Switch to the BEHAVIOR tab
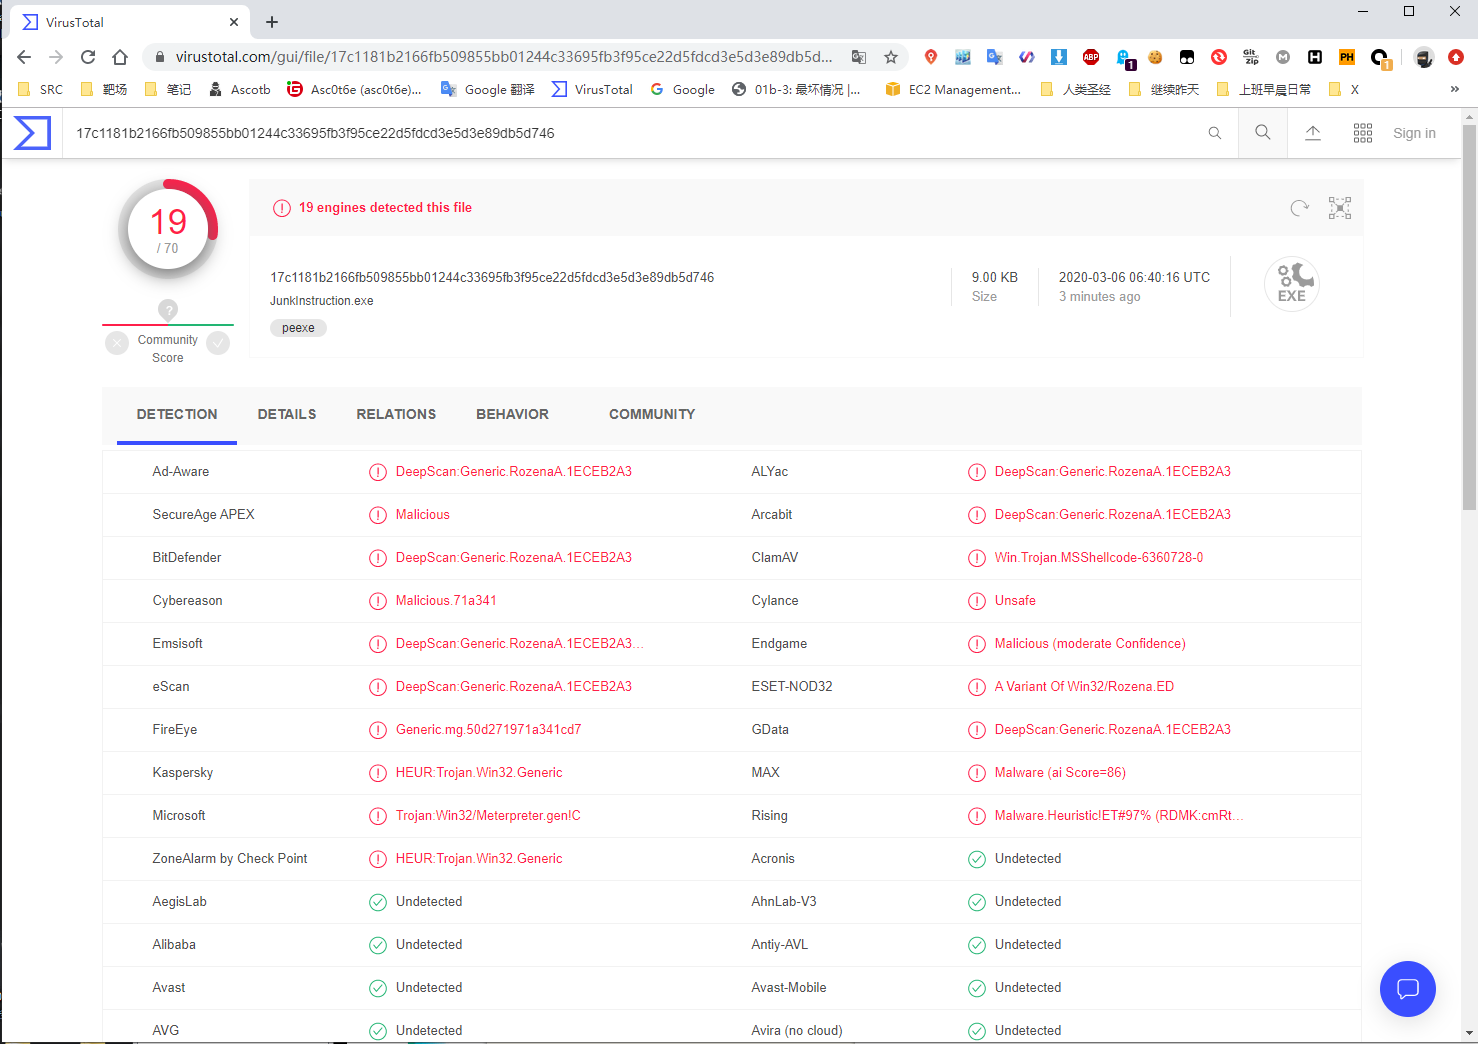Viewport: 1478px width, 1044px height. [x=512, y=414]
